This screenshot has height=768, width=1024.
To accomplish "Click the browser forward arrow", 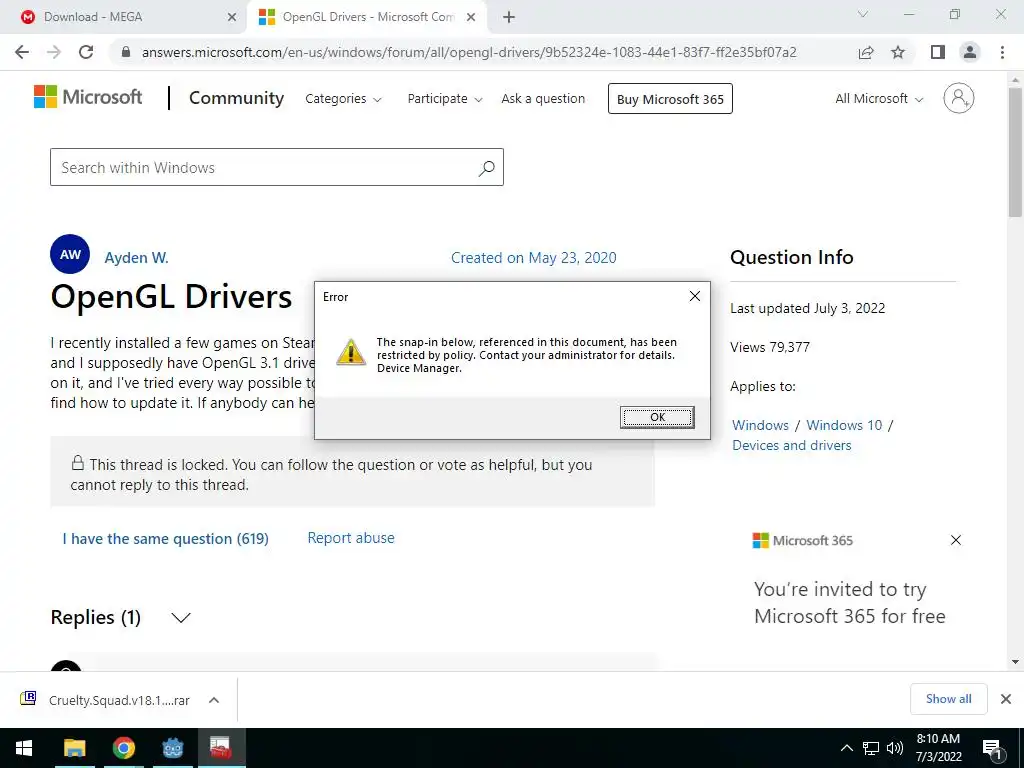I will tap(54, 52).
